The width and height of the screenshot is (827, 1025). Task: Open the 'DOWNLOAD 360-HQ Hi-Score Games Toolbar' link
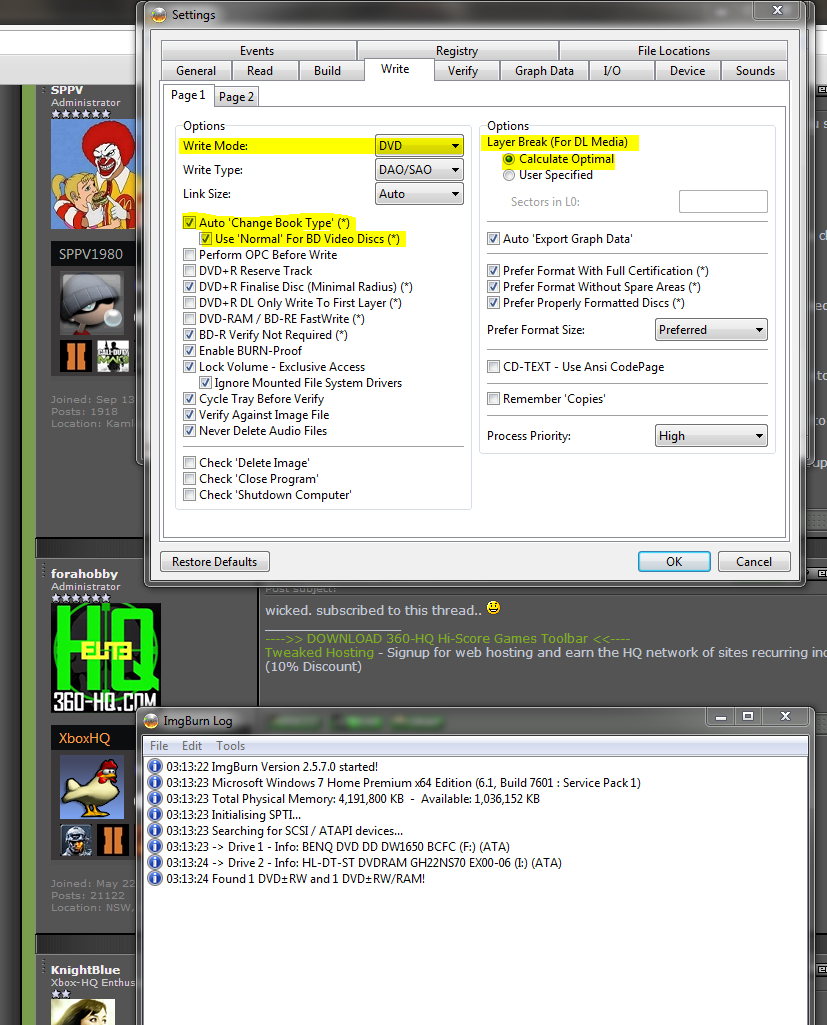coord(448,639)
